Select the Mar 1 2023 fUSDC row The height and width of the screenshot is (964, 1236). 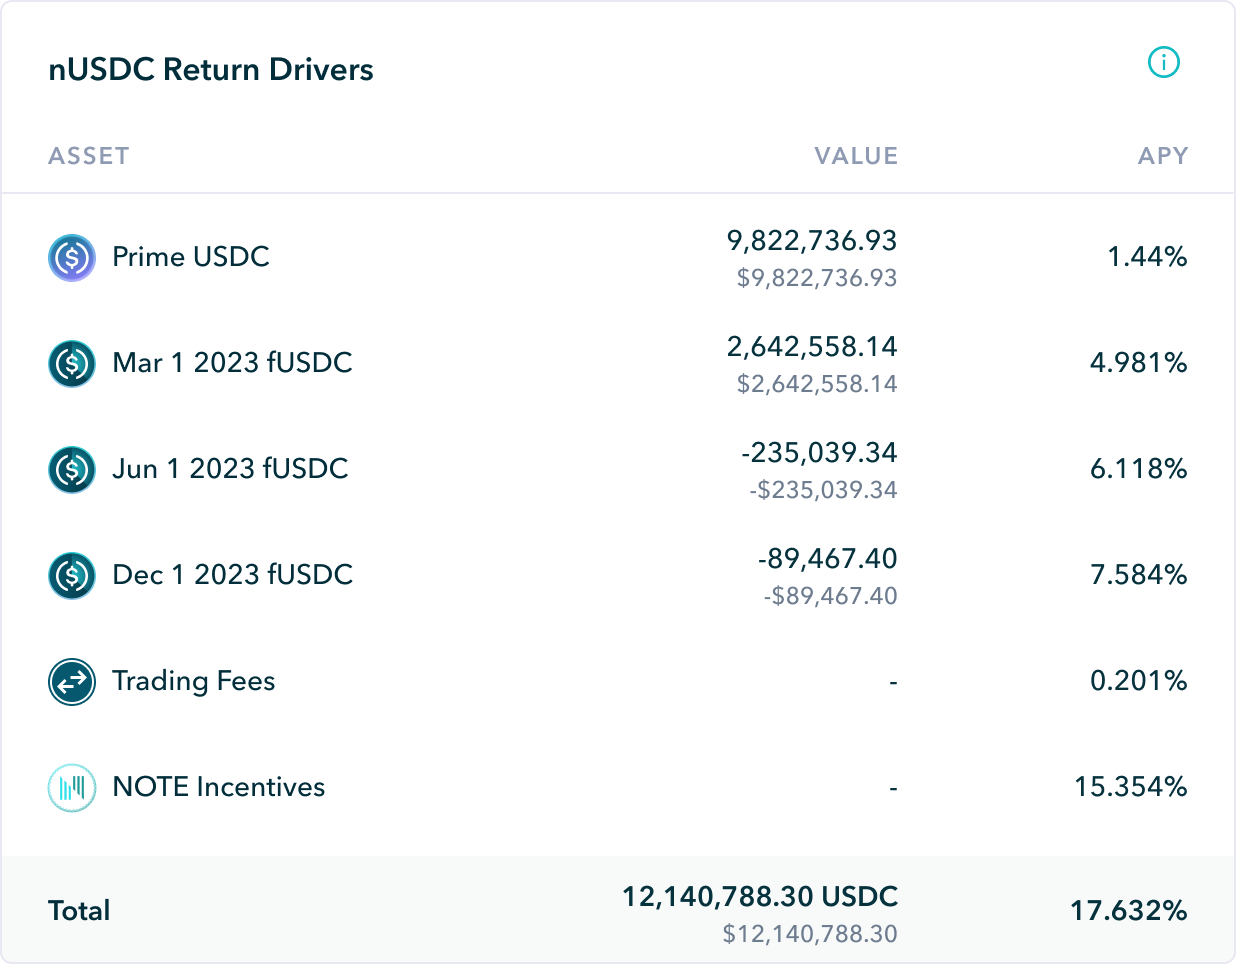tap(231, 363)
